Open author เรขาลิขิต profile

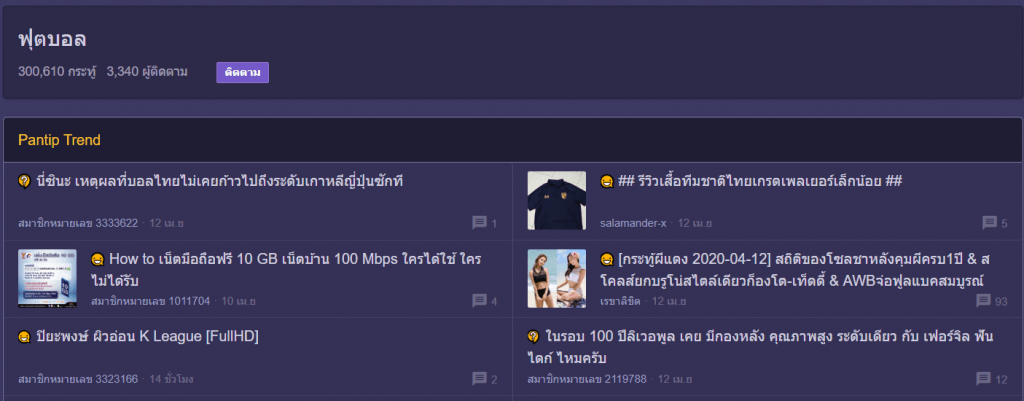pyautogui.click(x=620, y=301)
